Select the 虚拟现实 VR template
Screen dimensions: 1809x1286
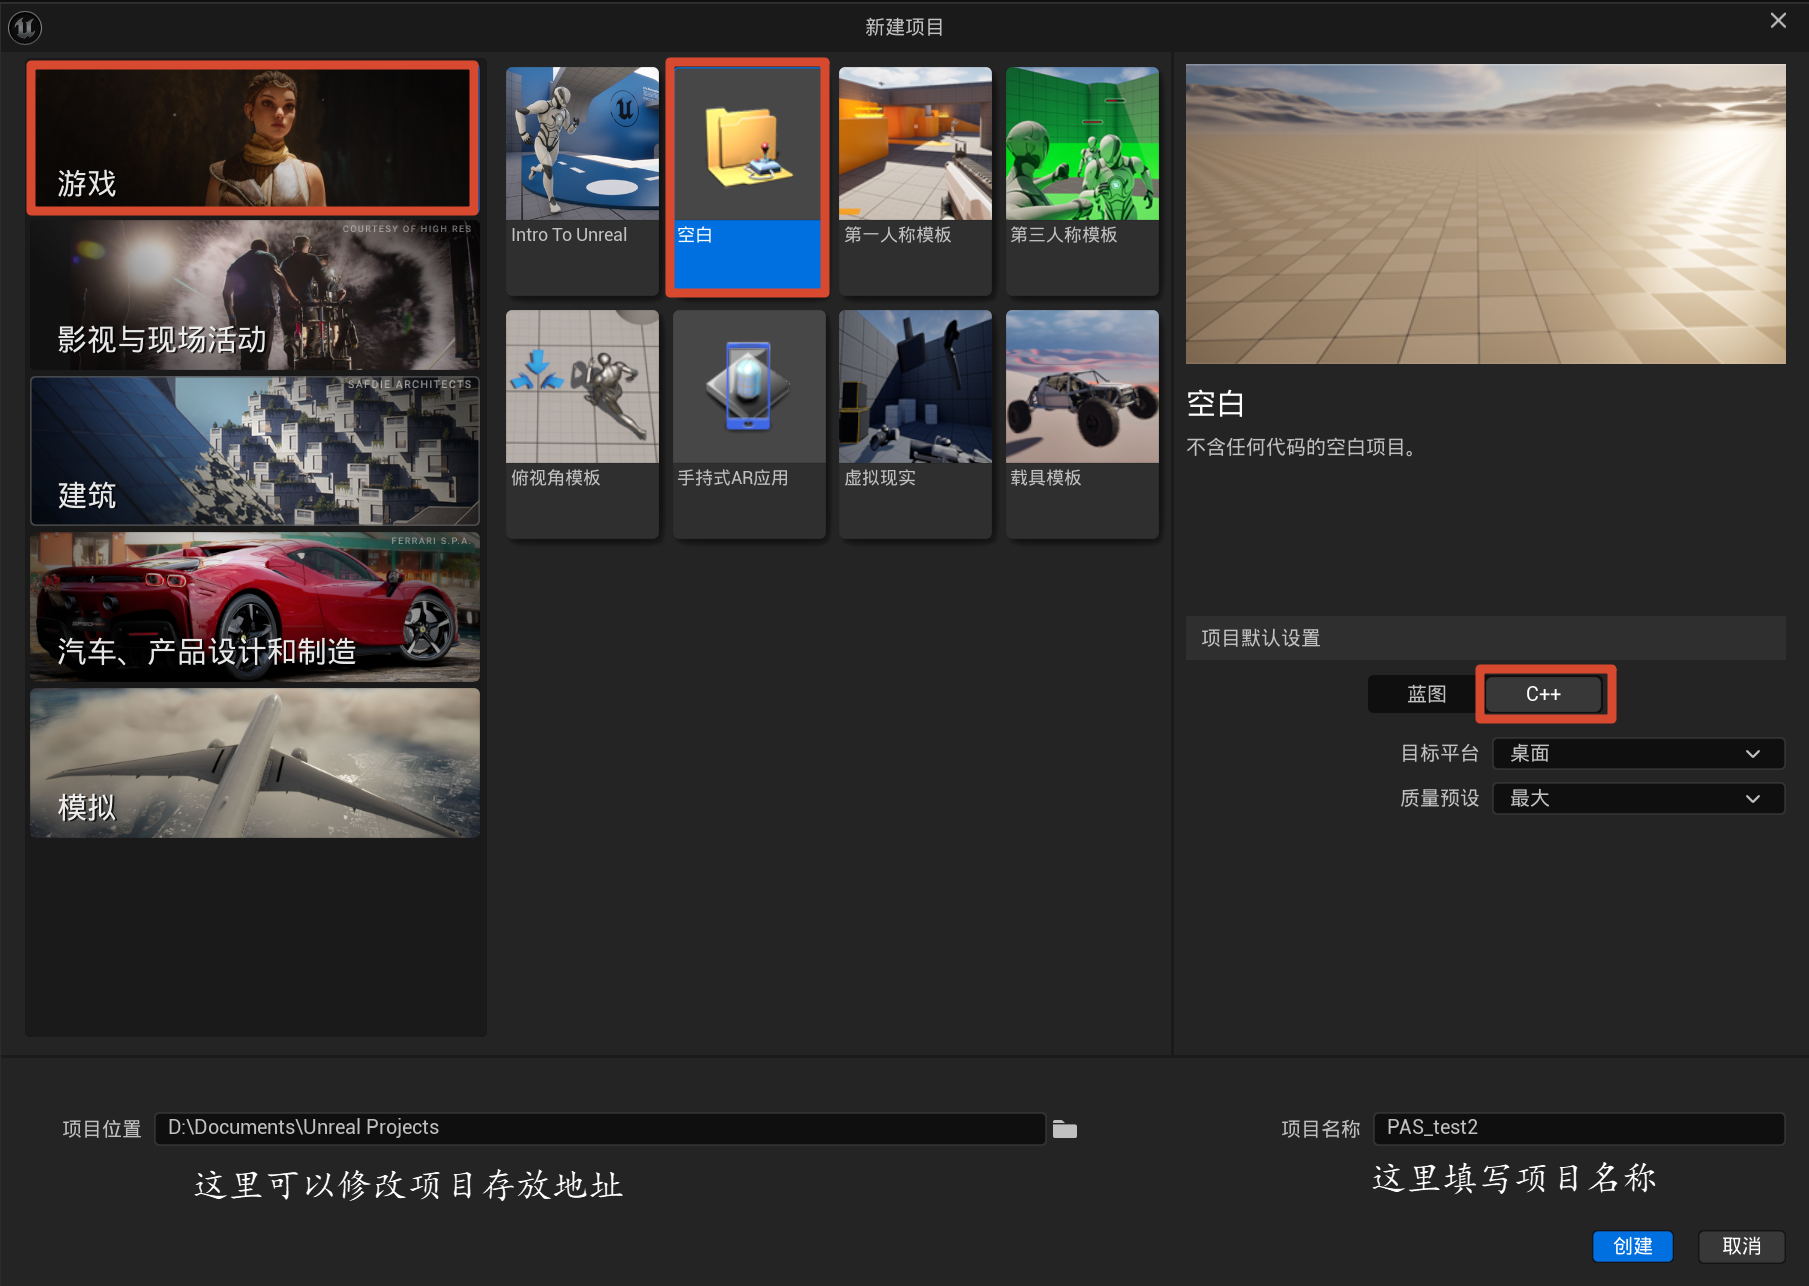[915, 423]
